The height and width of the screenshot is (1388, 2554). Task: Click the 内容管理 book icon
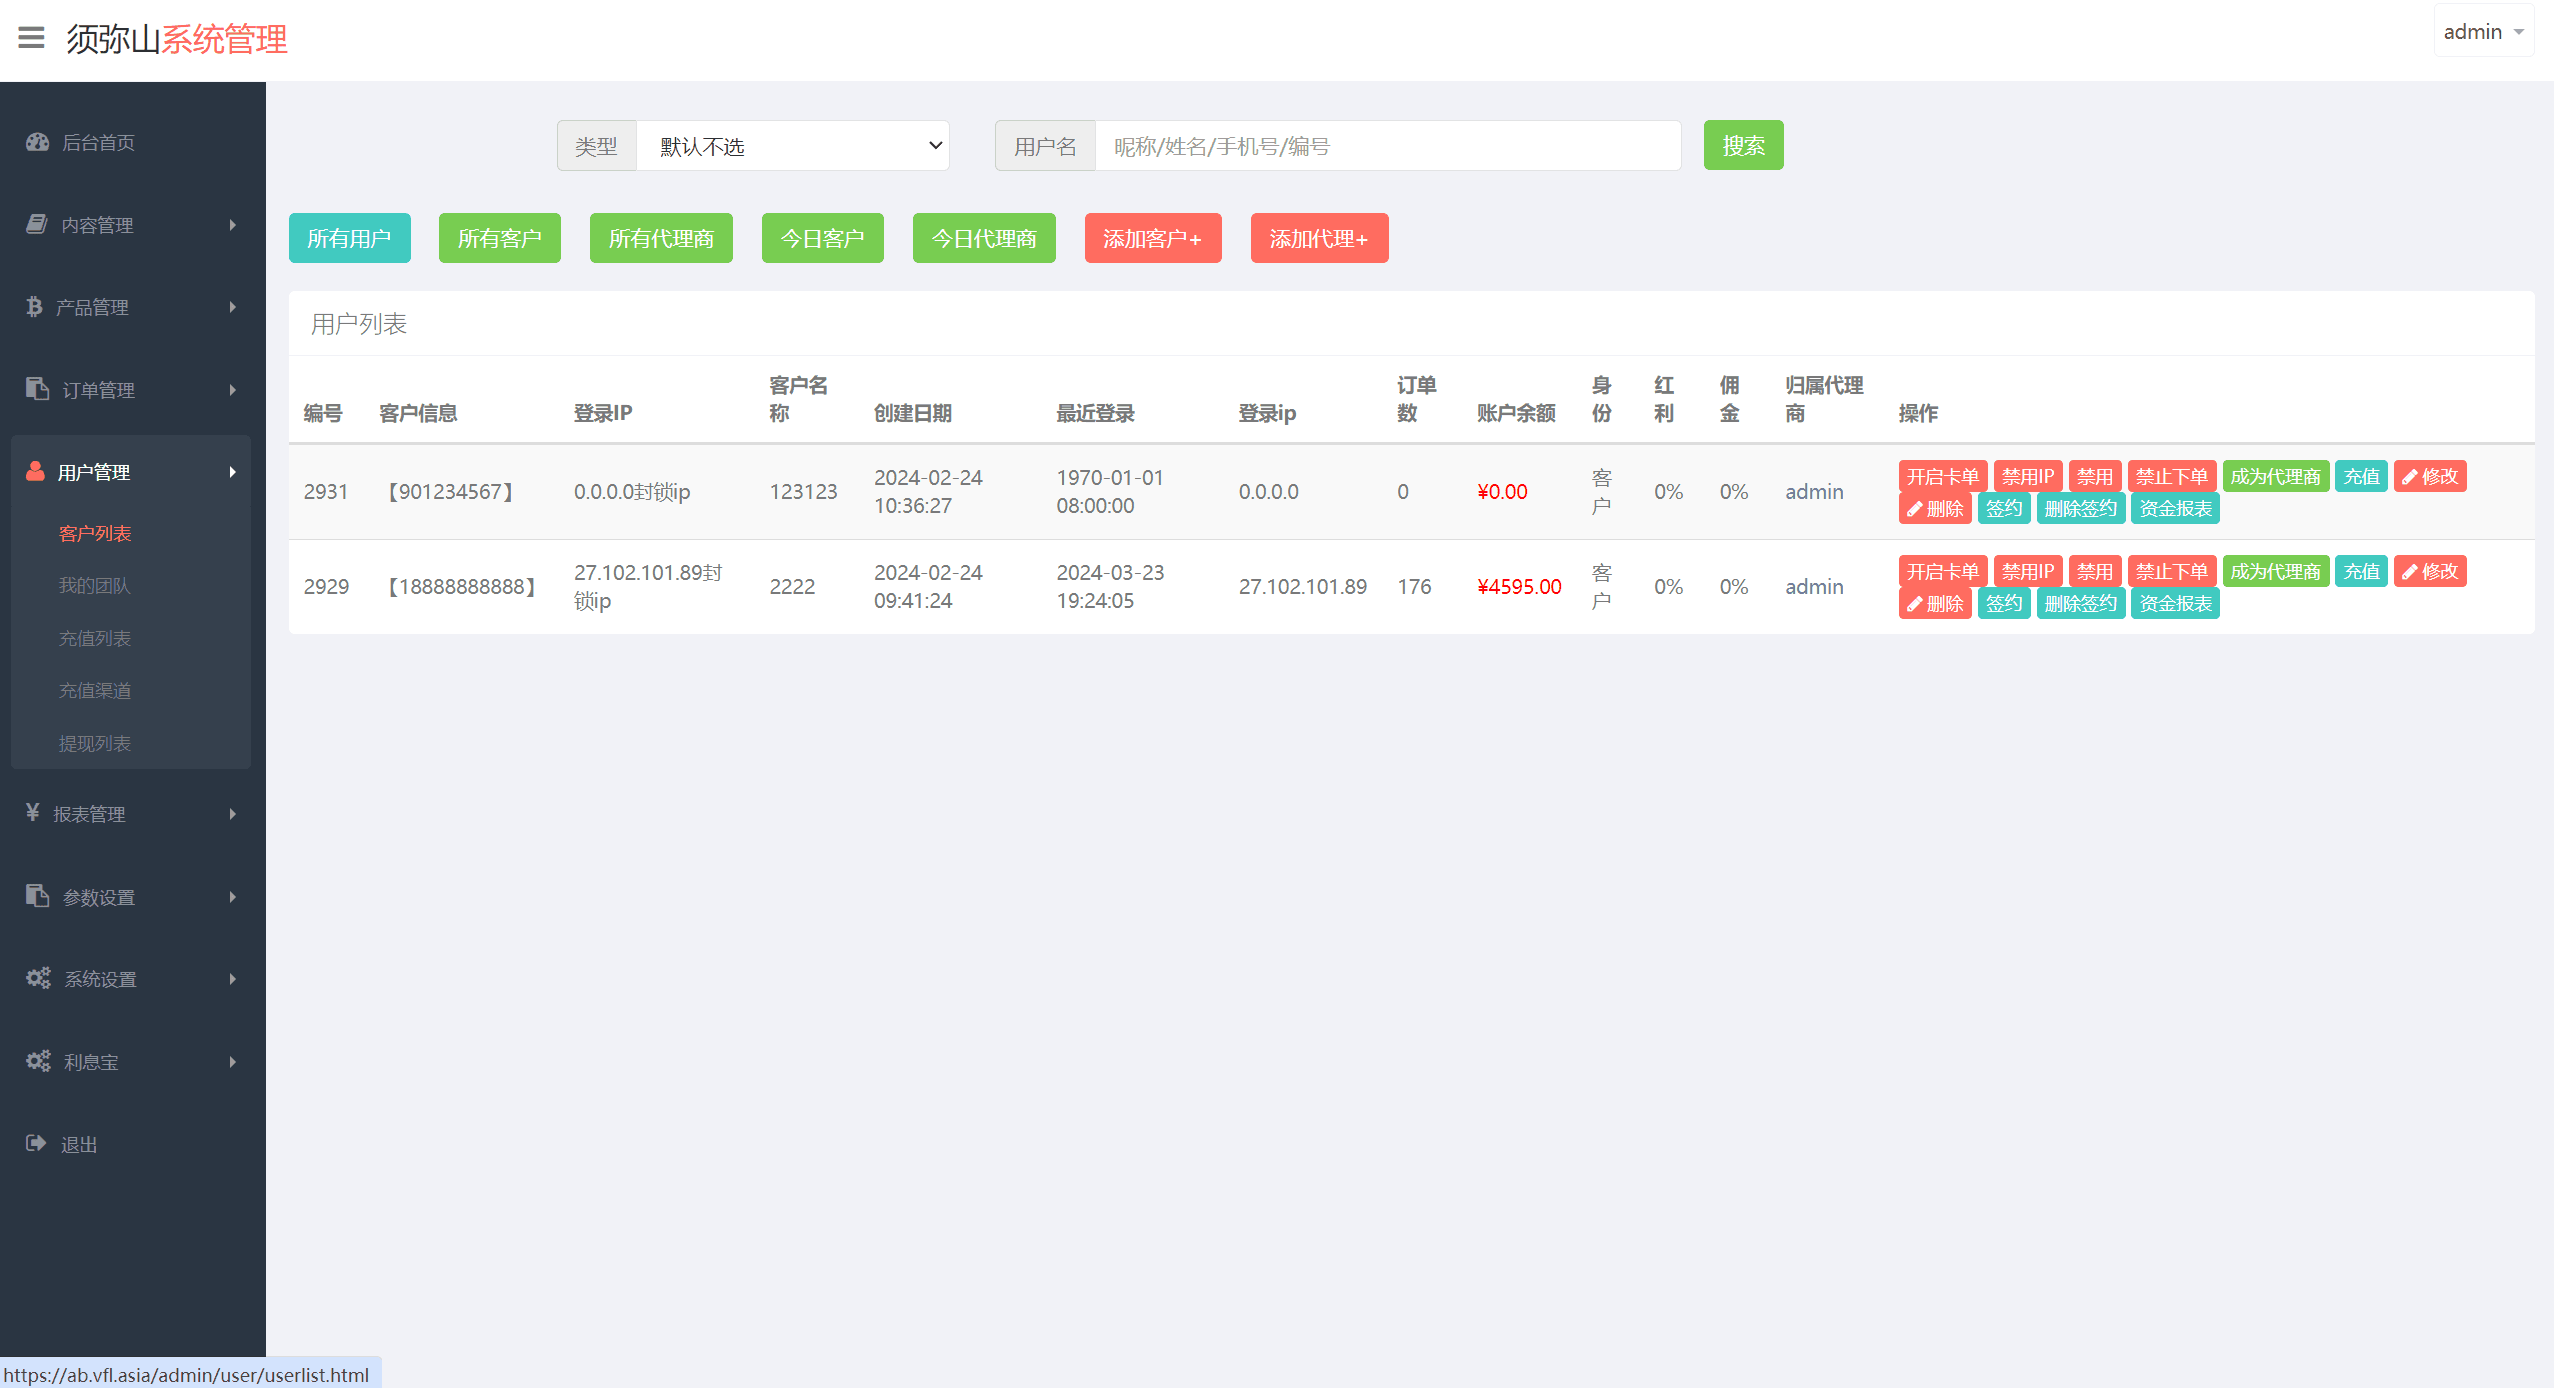[37, 224]
